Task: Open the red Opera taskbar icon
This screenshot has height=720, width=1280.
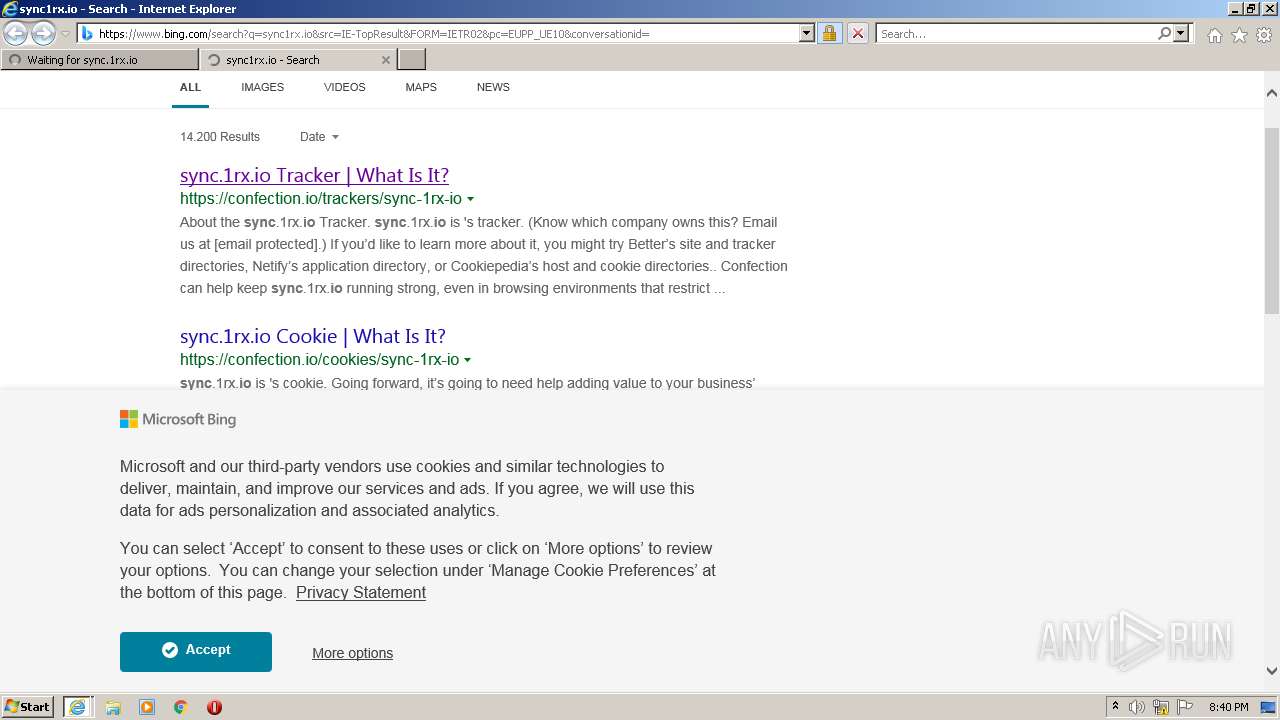Action: pyautogui.click(x=214, y=707)
